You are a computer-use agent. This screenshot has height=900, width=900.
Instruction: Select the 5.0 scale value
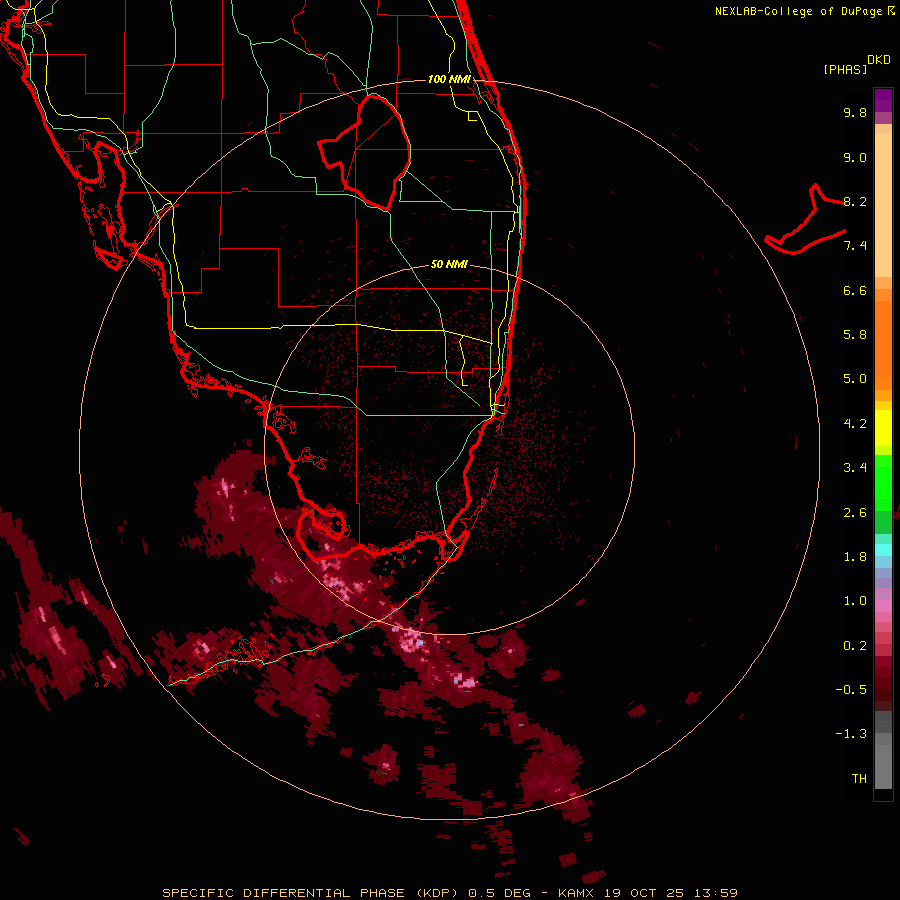tap(855, 379)
